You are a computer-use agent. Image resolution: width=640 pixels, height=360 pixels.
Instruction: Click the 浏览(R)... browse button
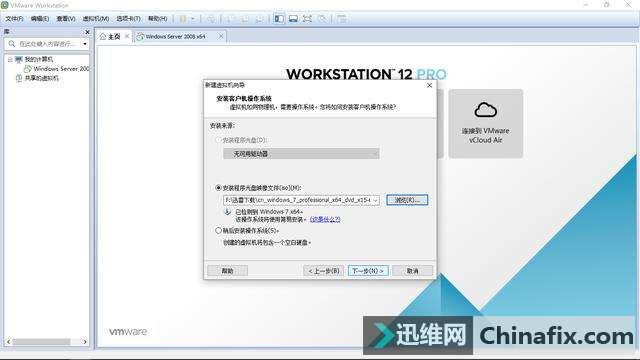click(407, 200)
